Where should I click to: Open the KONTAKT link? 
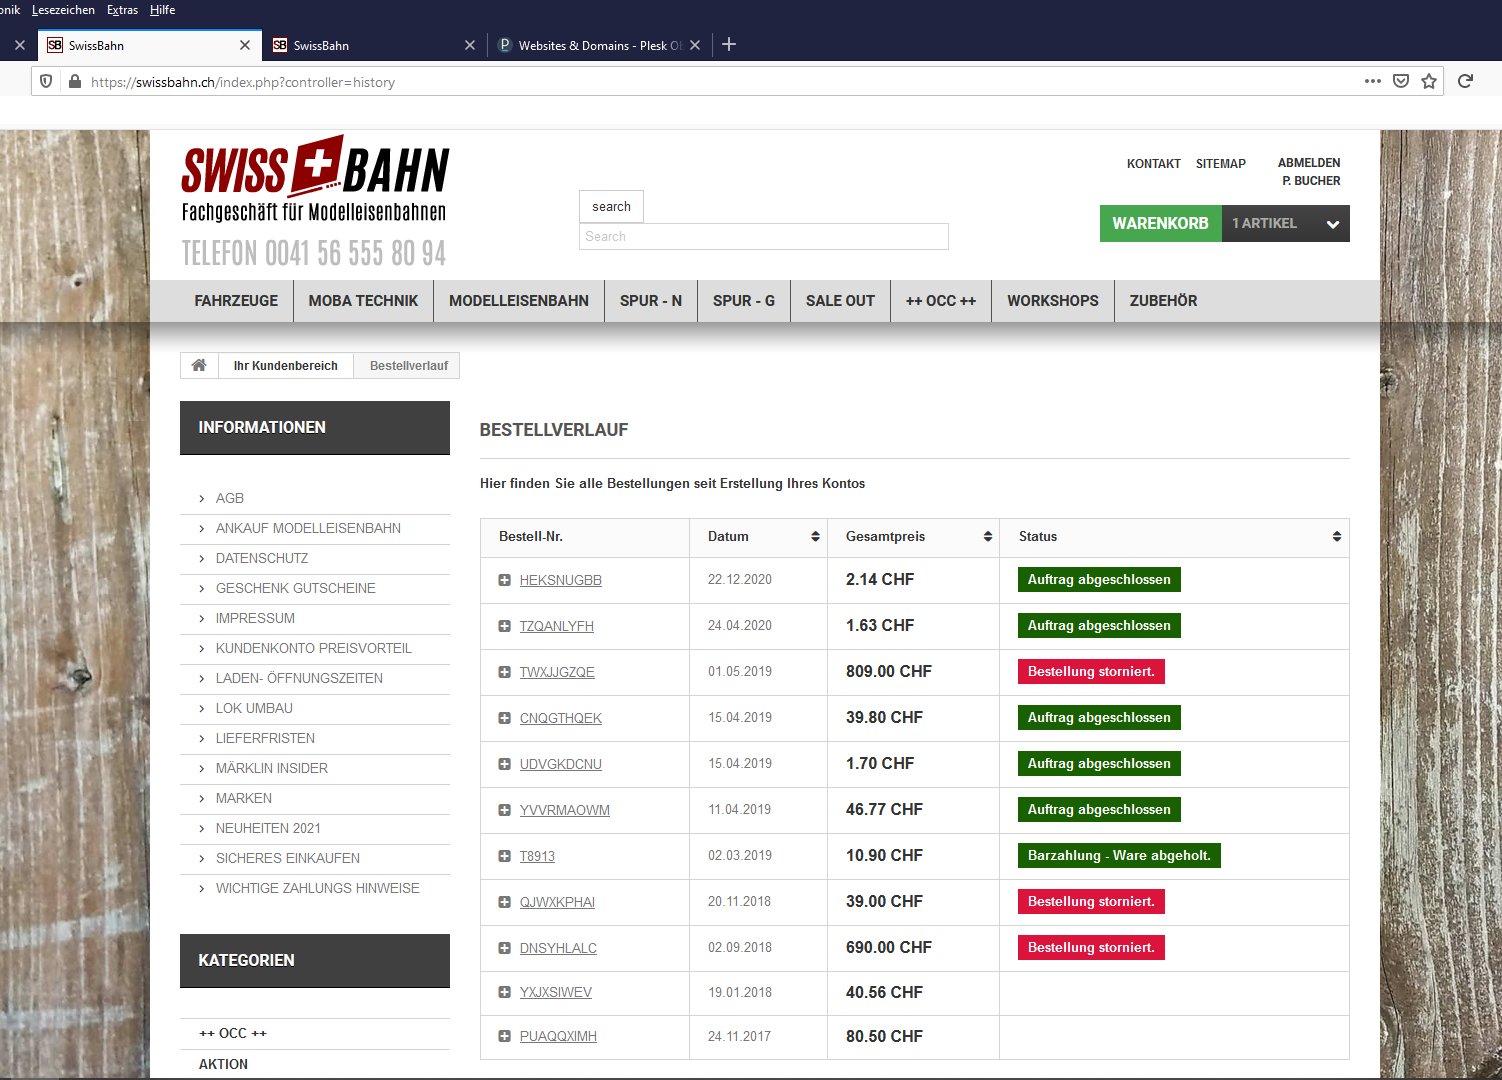click(1154, 164)
